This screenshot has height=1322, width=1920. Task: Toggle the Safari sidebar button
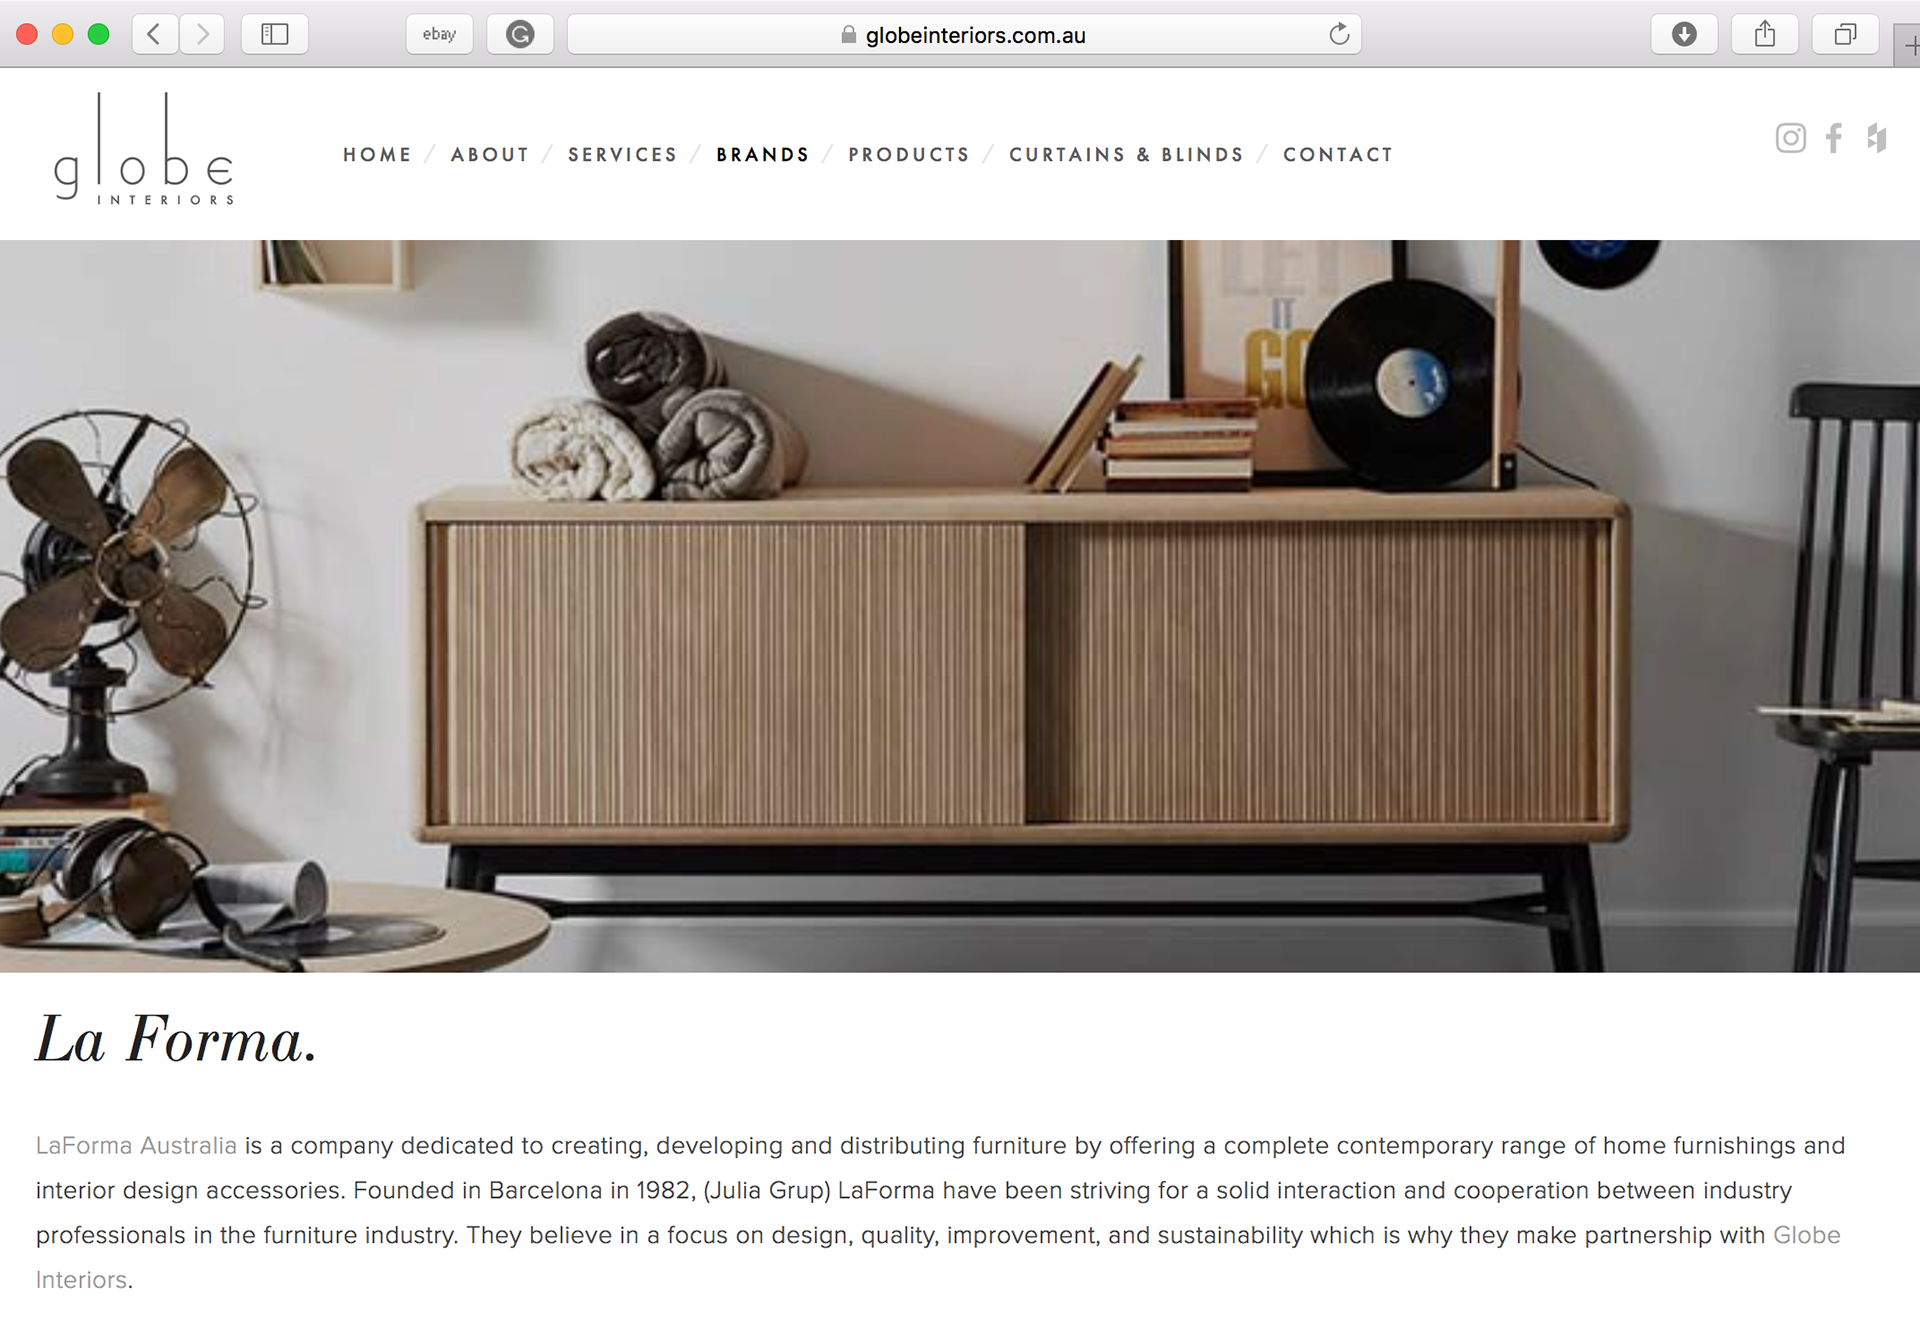pyautogui.click(x=275, y=35)
